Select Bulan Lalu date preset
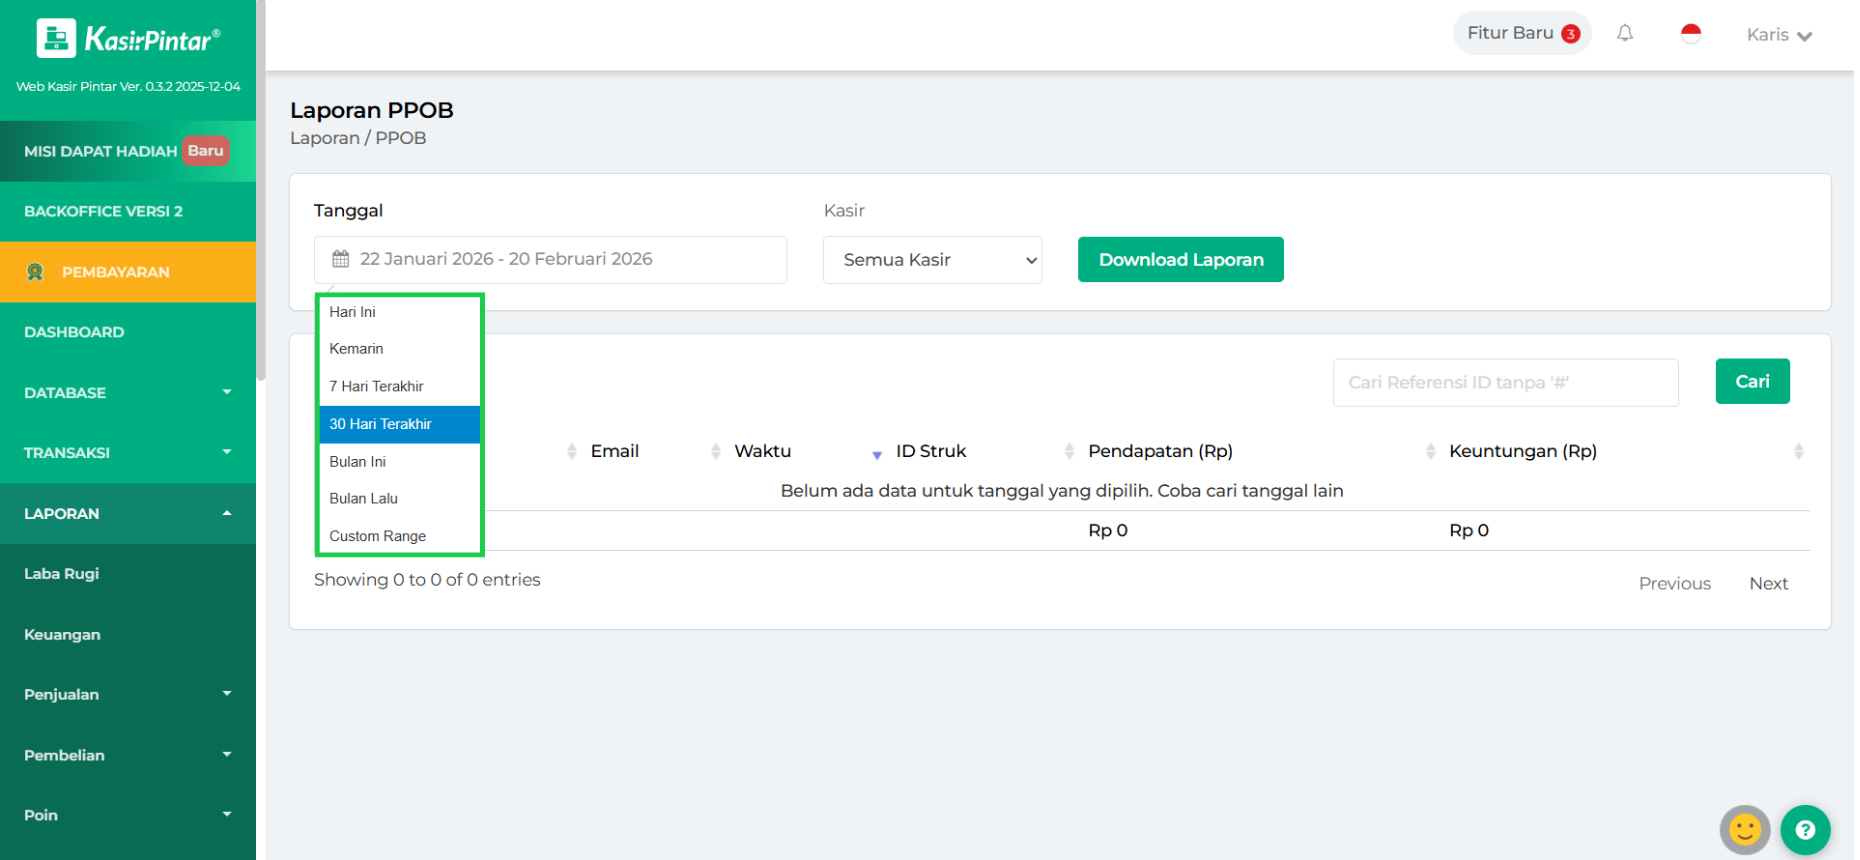 point(364,498)
